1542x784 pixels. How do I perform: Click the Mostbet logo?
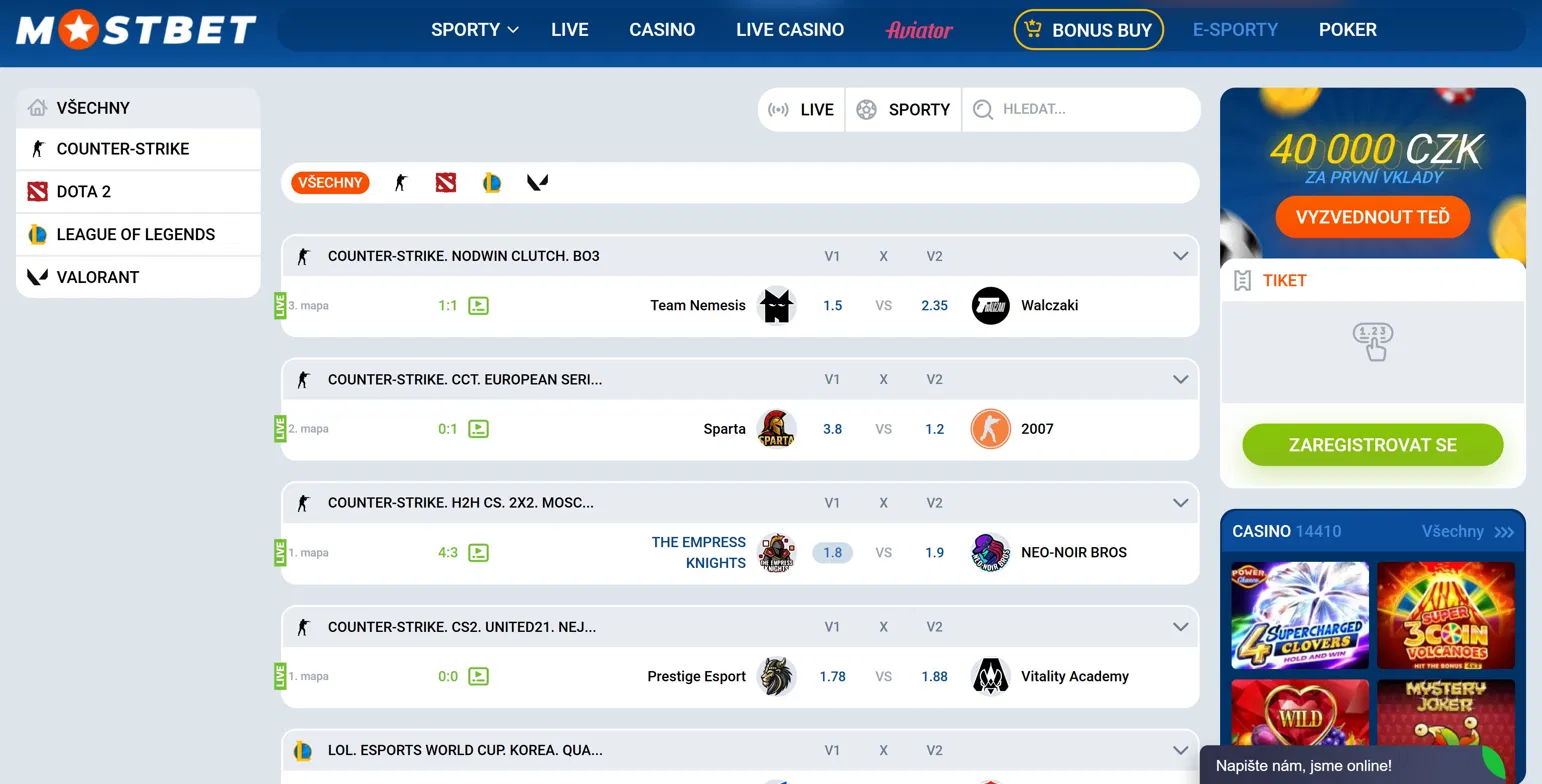(136, 30)
